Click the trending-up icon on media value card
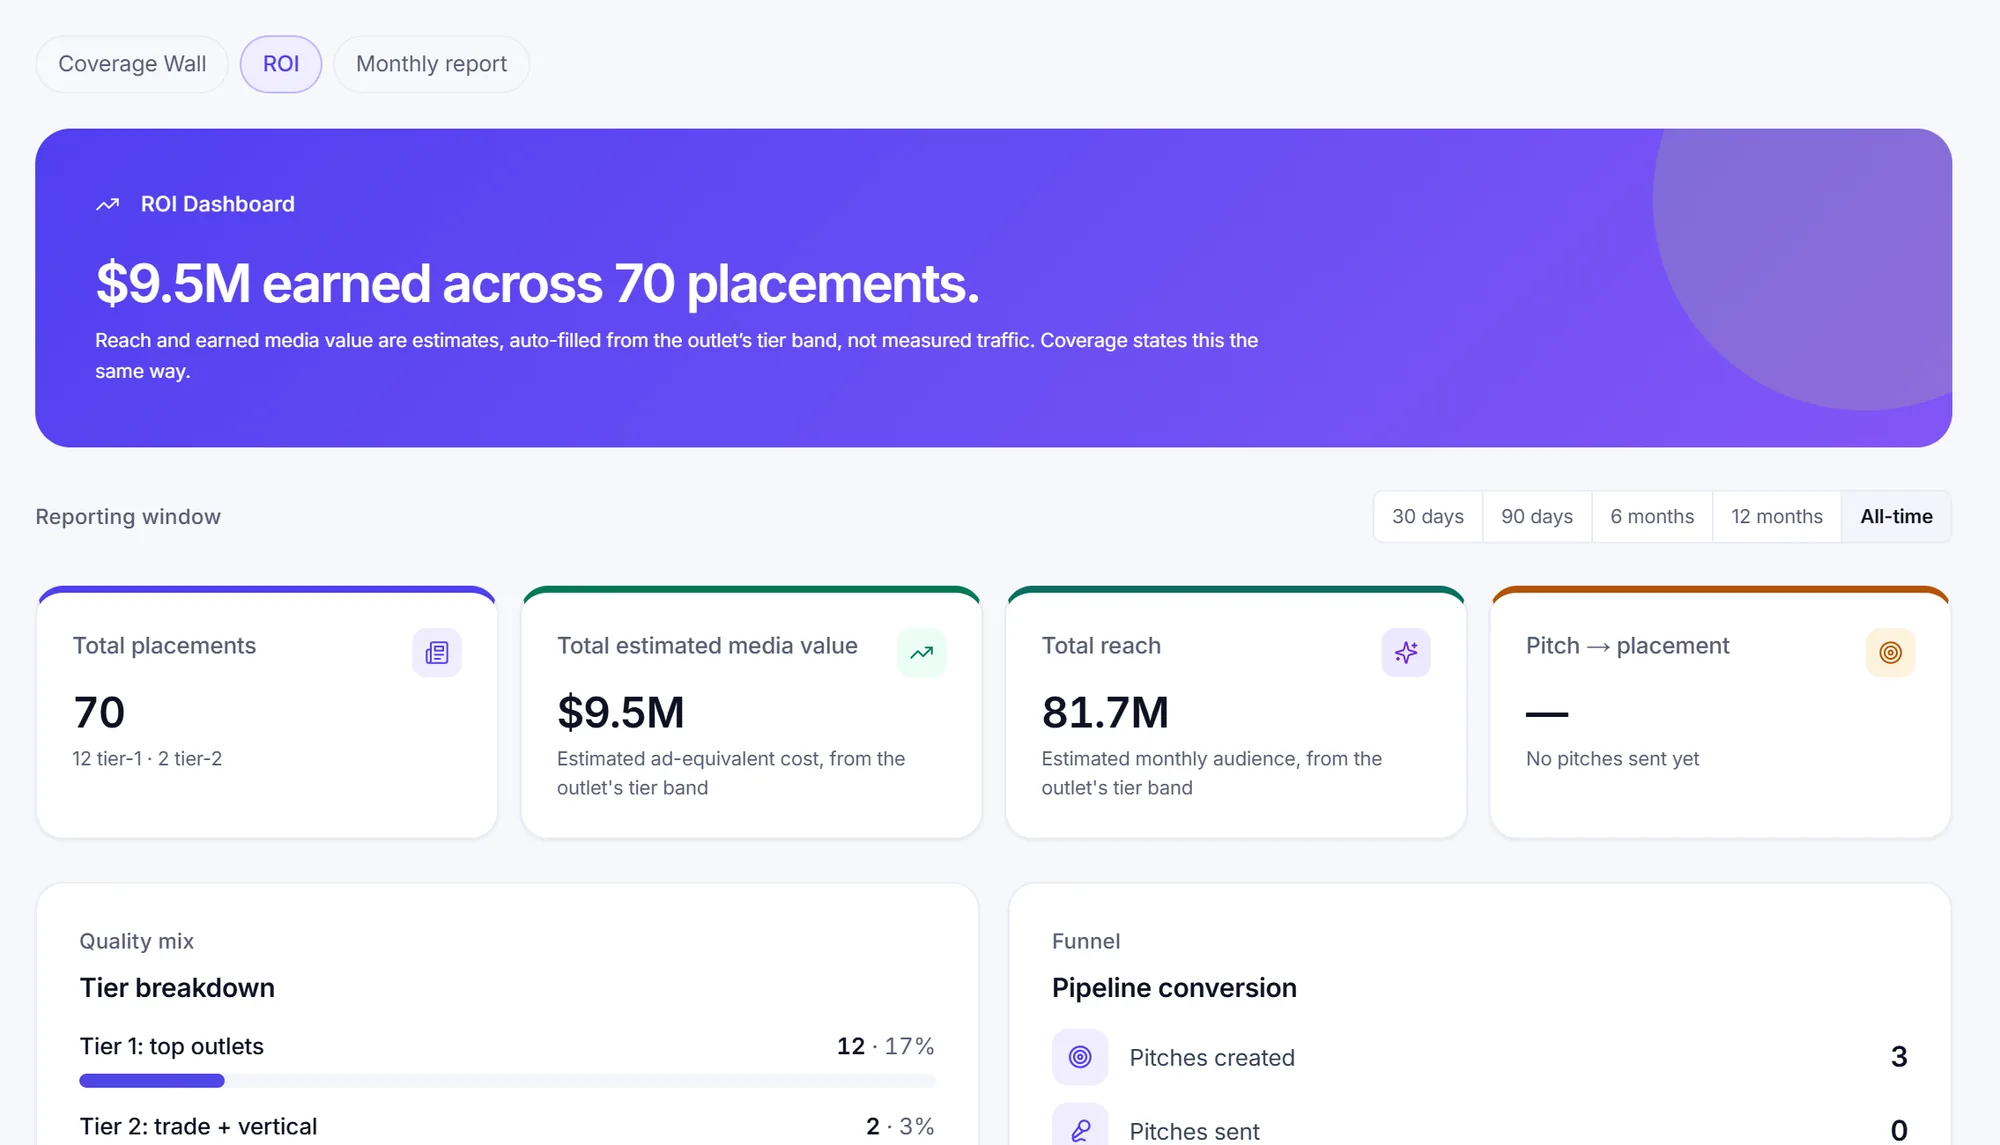Viewport: 2000px width, 1145px height. [x=922, y=653]
